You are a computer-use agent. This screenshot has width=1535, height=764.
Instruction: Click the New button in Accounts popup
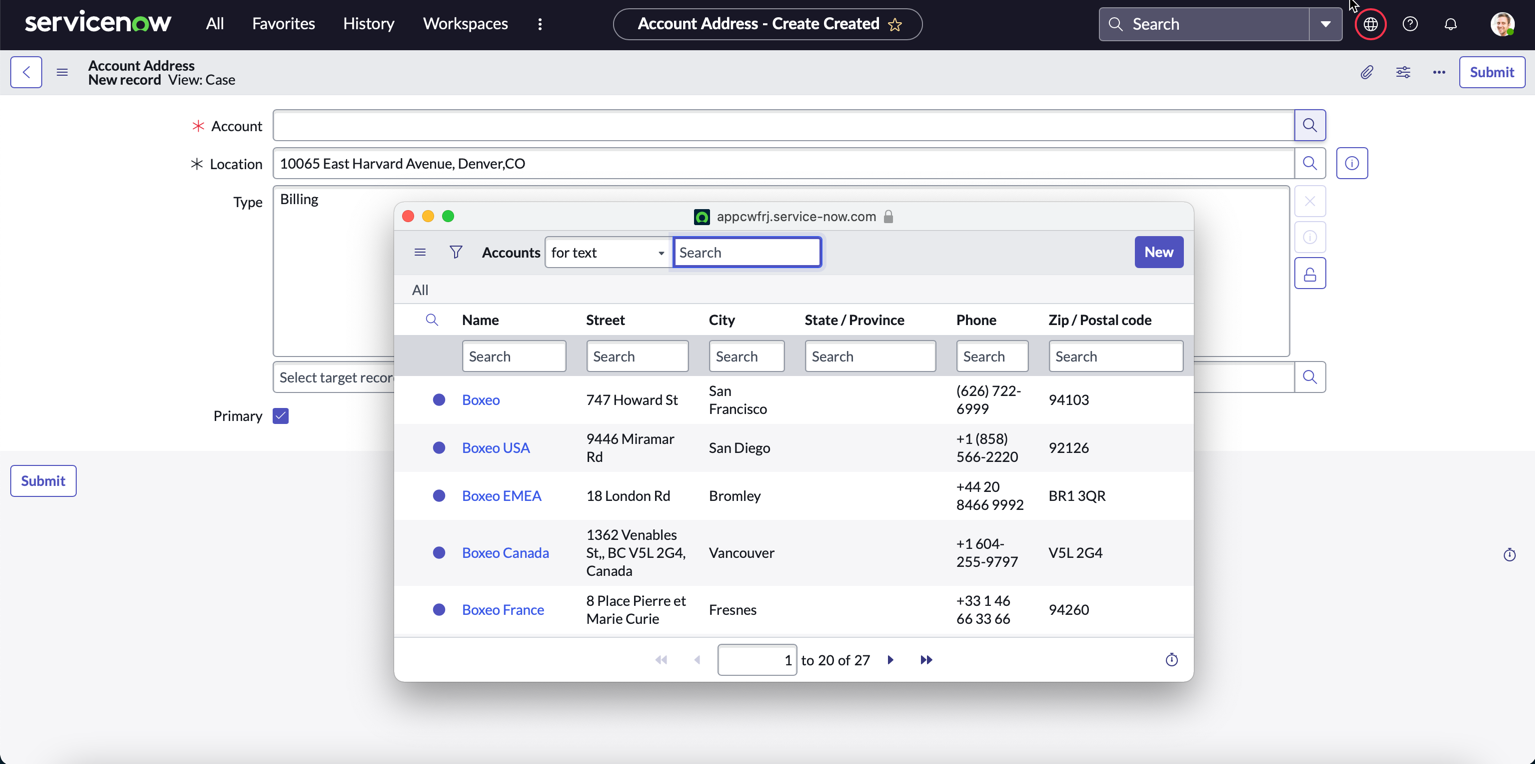coord(1159,252)
